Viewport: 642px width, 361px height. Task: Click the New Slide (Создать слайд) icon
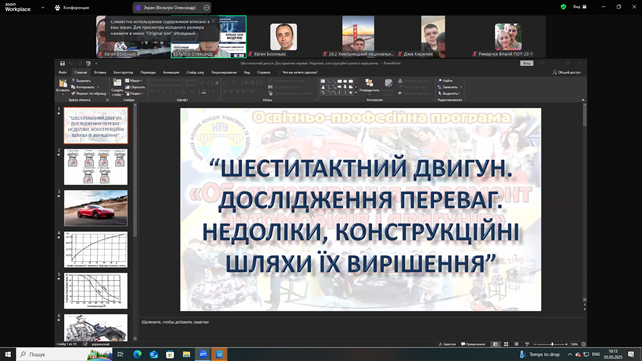(117, 83)
